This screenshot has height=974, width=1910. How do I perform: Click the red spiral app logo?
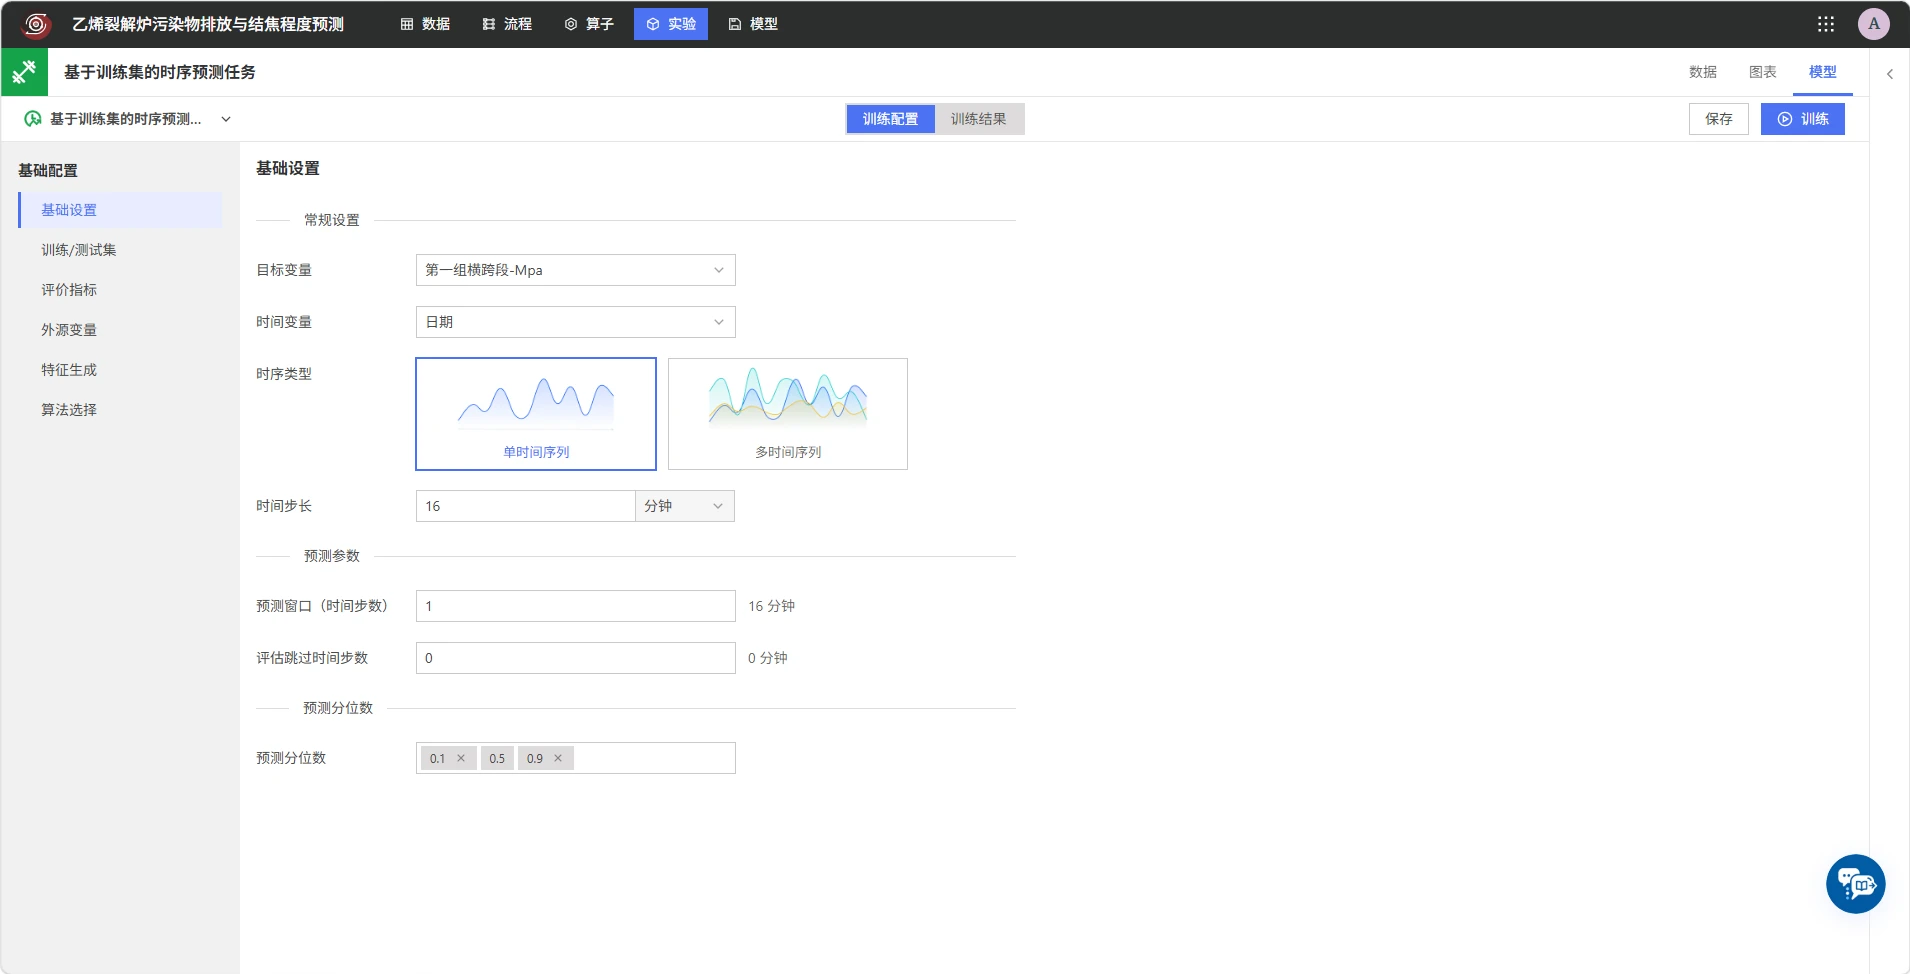[x=36, y=24]
